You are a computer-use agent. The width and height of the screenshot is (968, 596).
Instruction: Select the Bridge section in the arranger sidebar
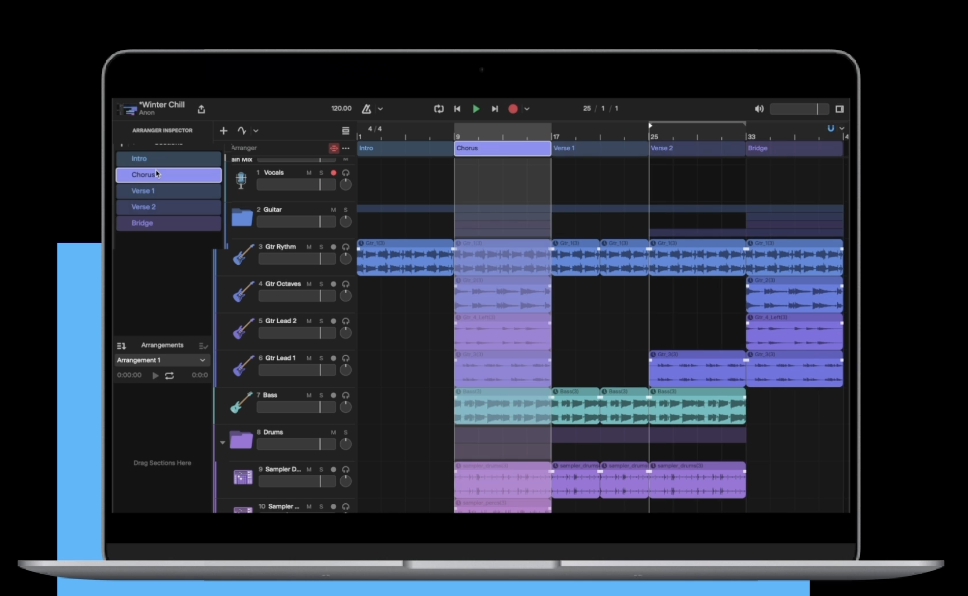(167, 222)
